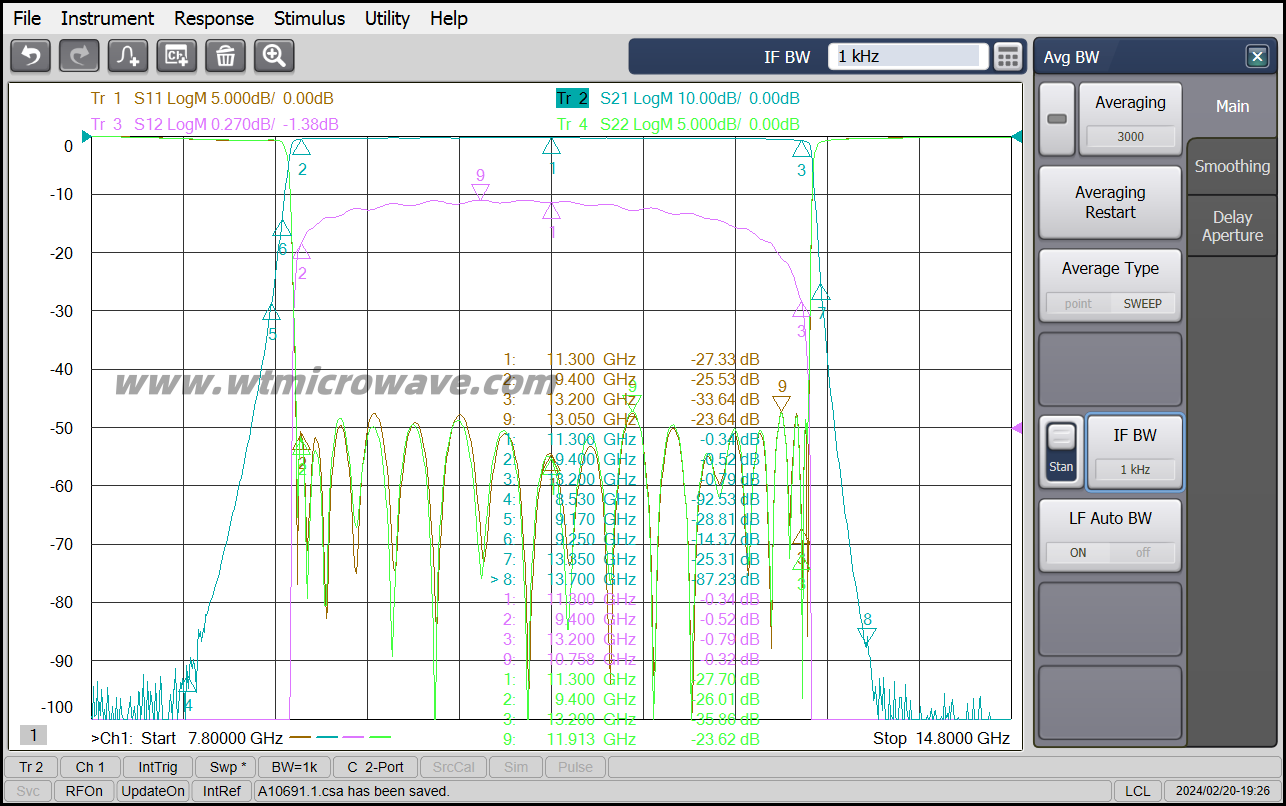
Task: Select trace Tr 4 S22 label
Action: (x=678, y=124)
